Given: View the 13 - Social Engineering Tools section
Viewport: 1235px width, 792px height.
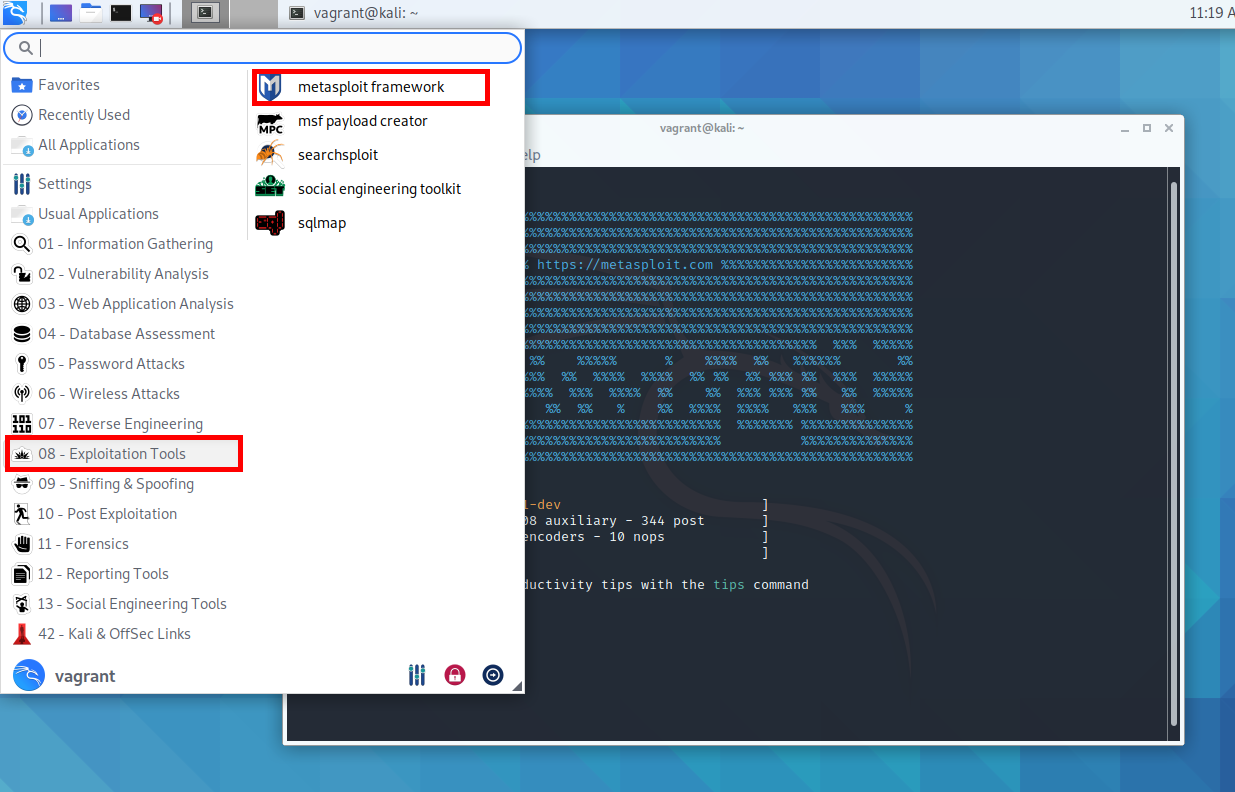Looking at the screenshot, I should [132, 603].
